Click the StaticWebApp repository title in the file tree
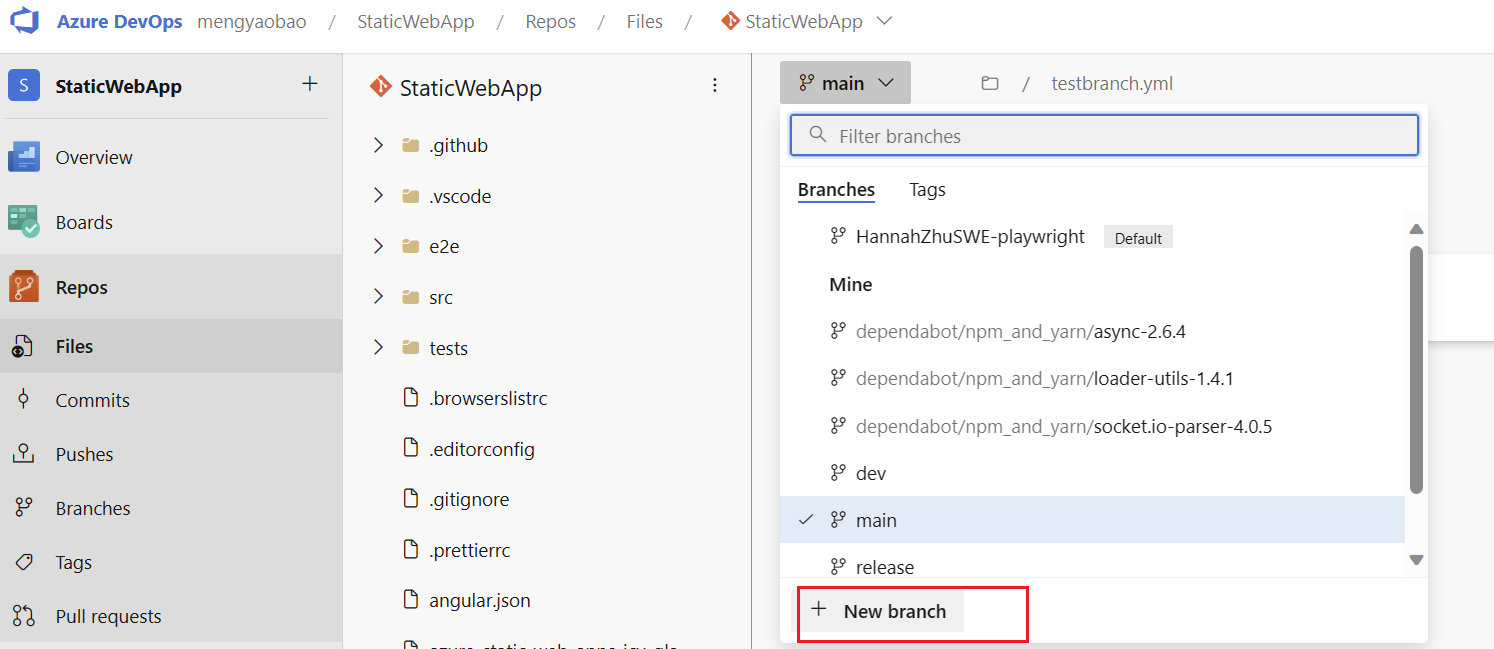The image size is (1494, 649). click(471, 88)
